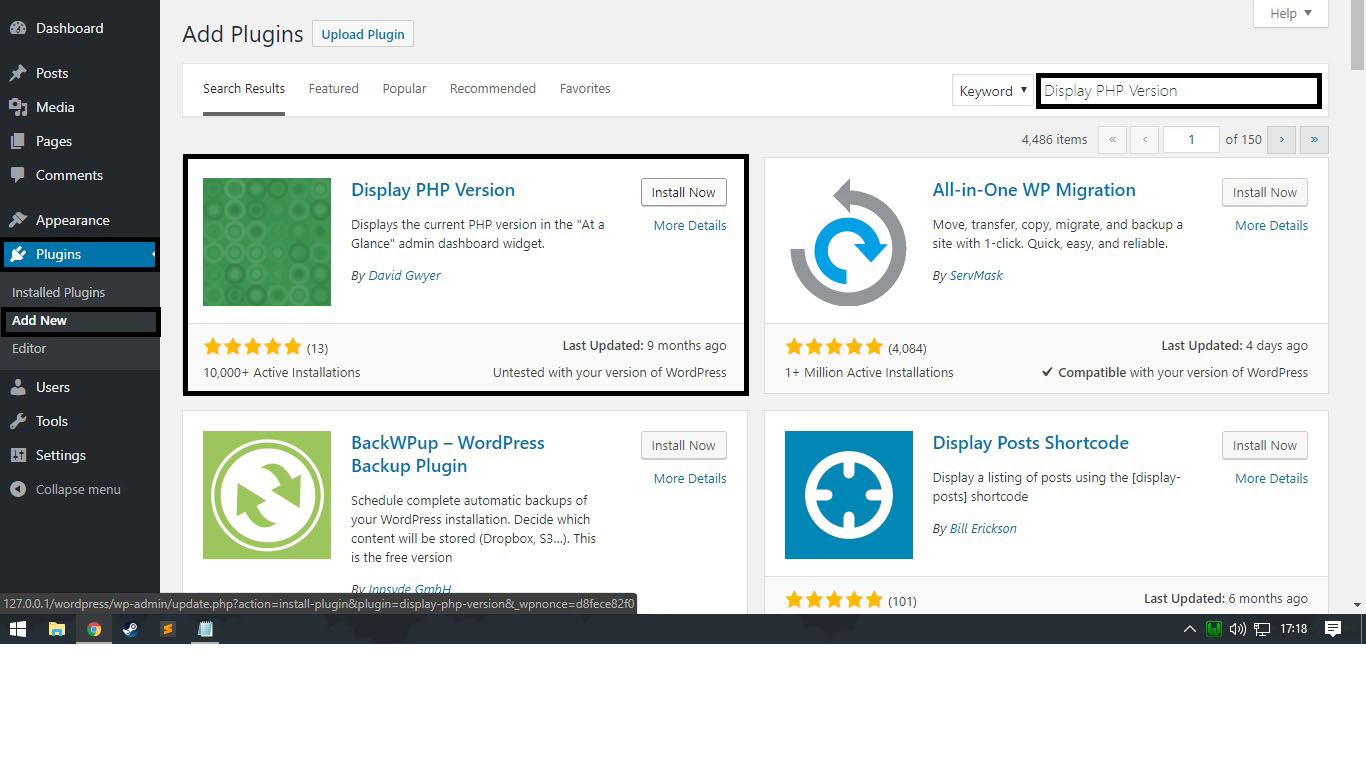Open Installed Plugins submenu item
Viewport: 1366px width, 768px height.
[58, 292]
